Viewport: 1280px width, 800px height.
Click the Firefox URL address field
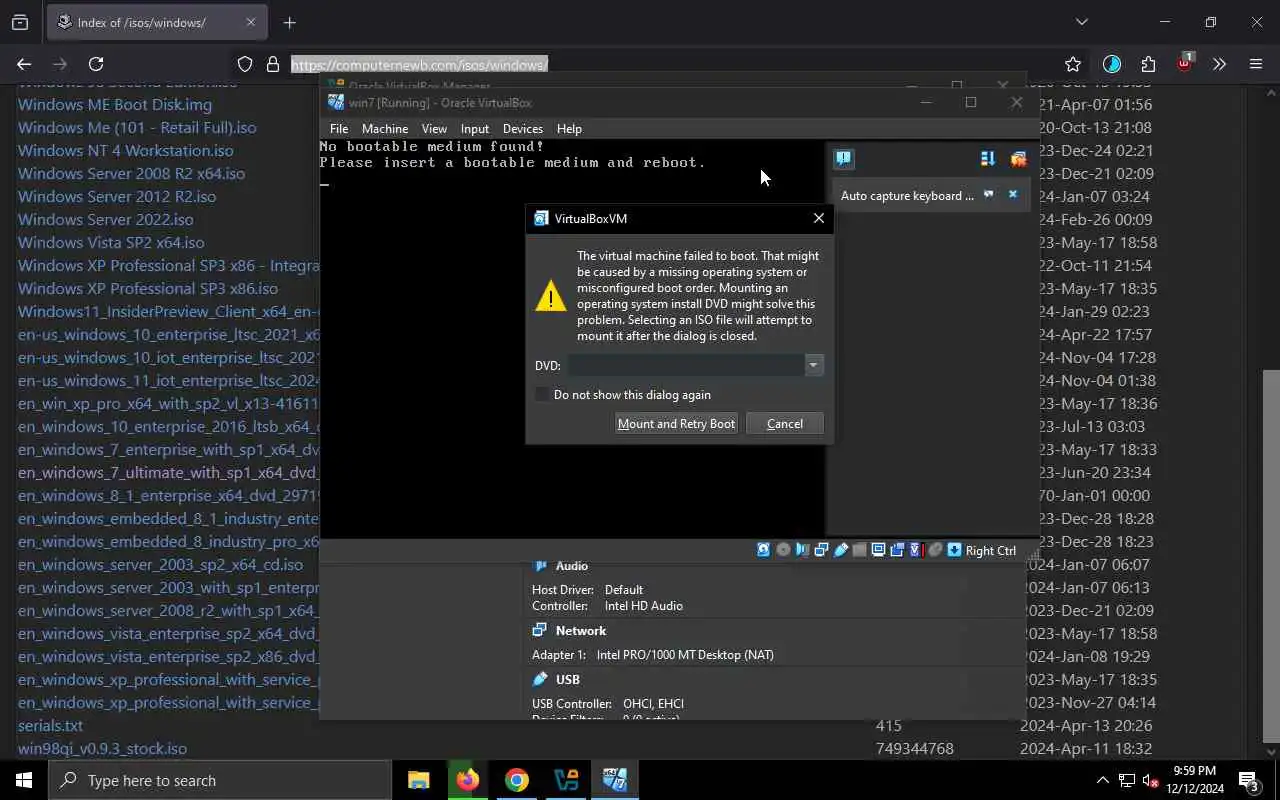click(x=660, y=64)
